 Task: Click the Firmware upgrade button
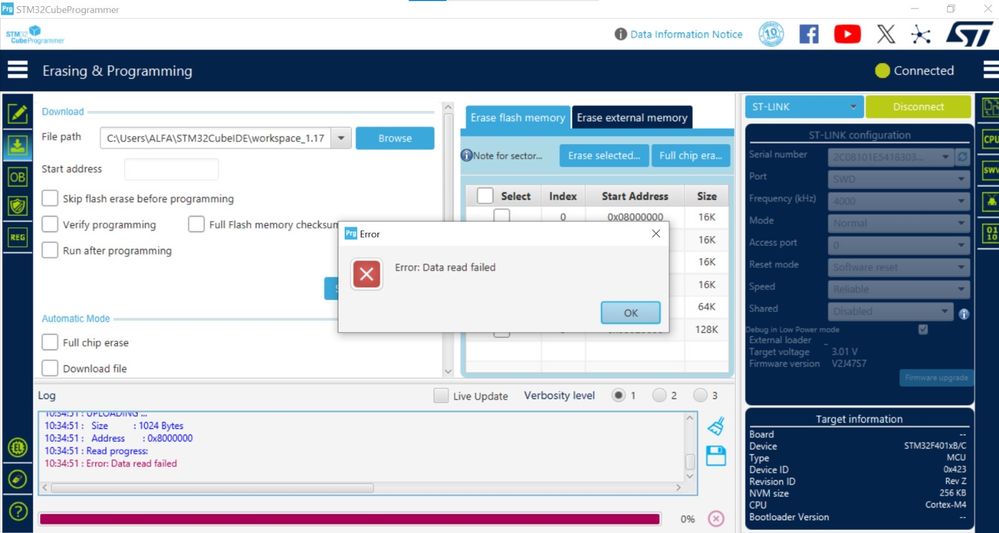937,378
